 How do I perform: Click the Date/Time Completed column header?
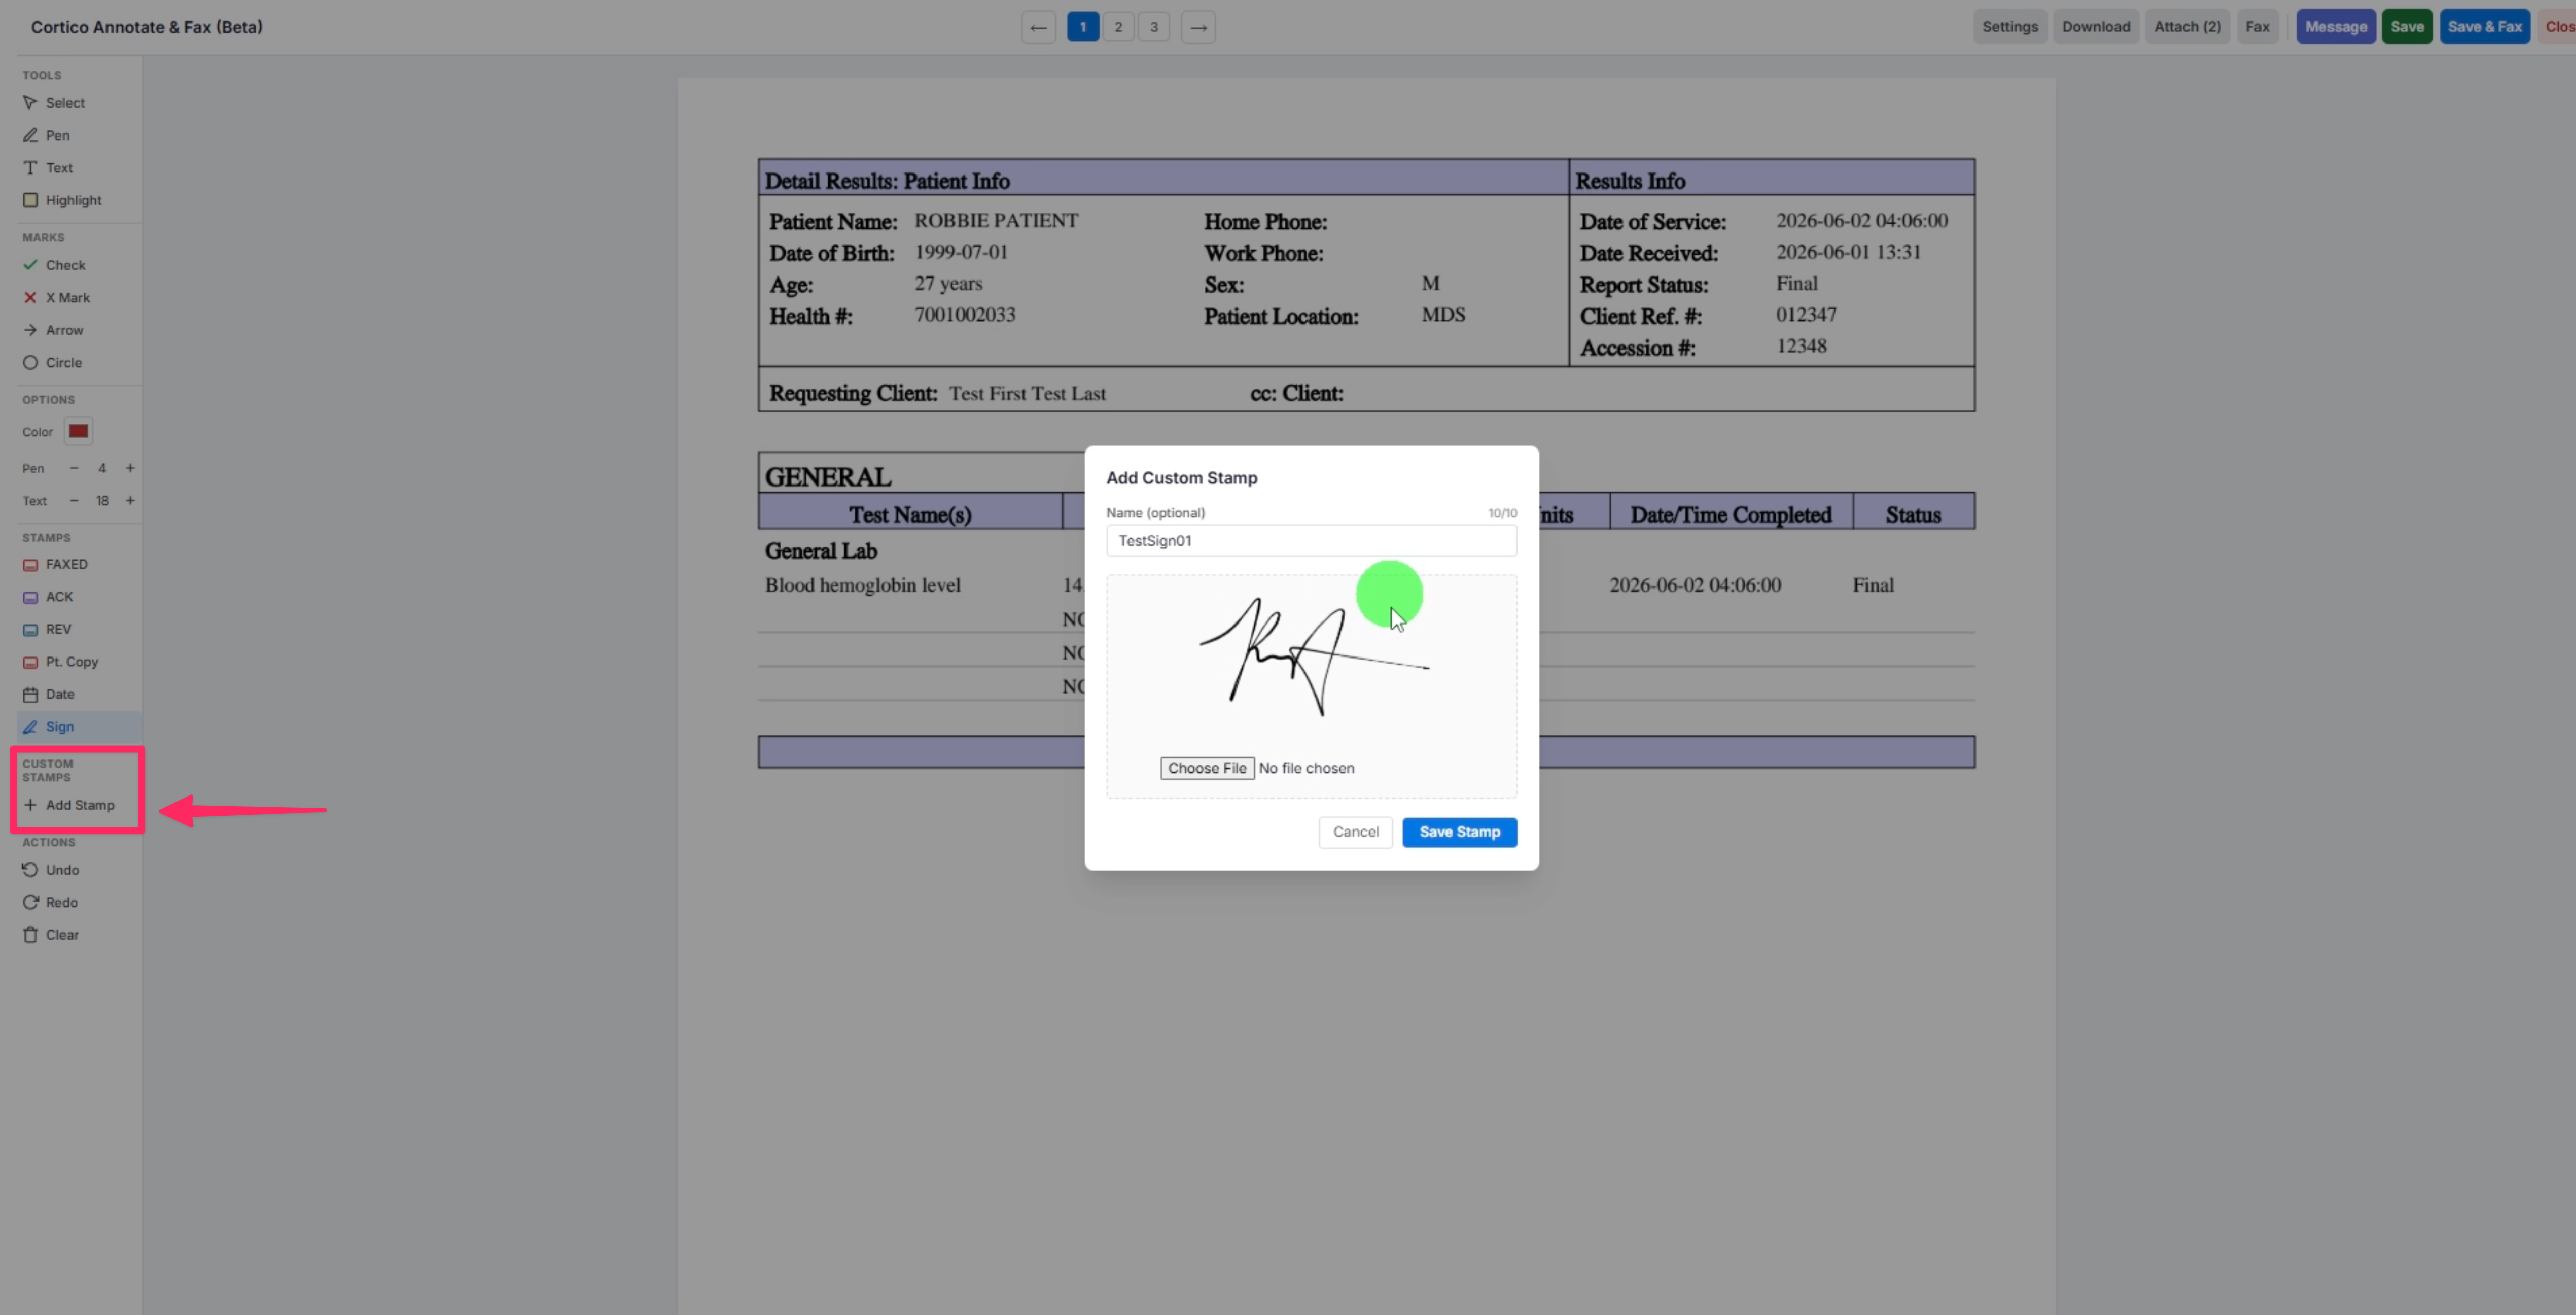[x=1731, y=514]
